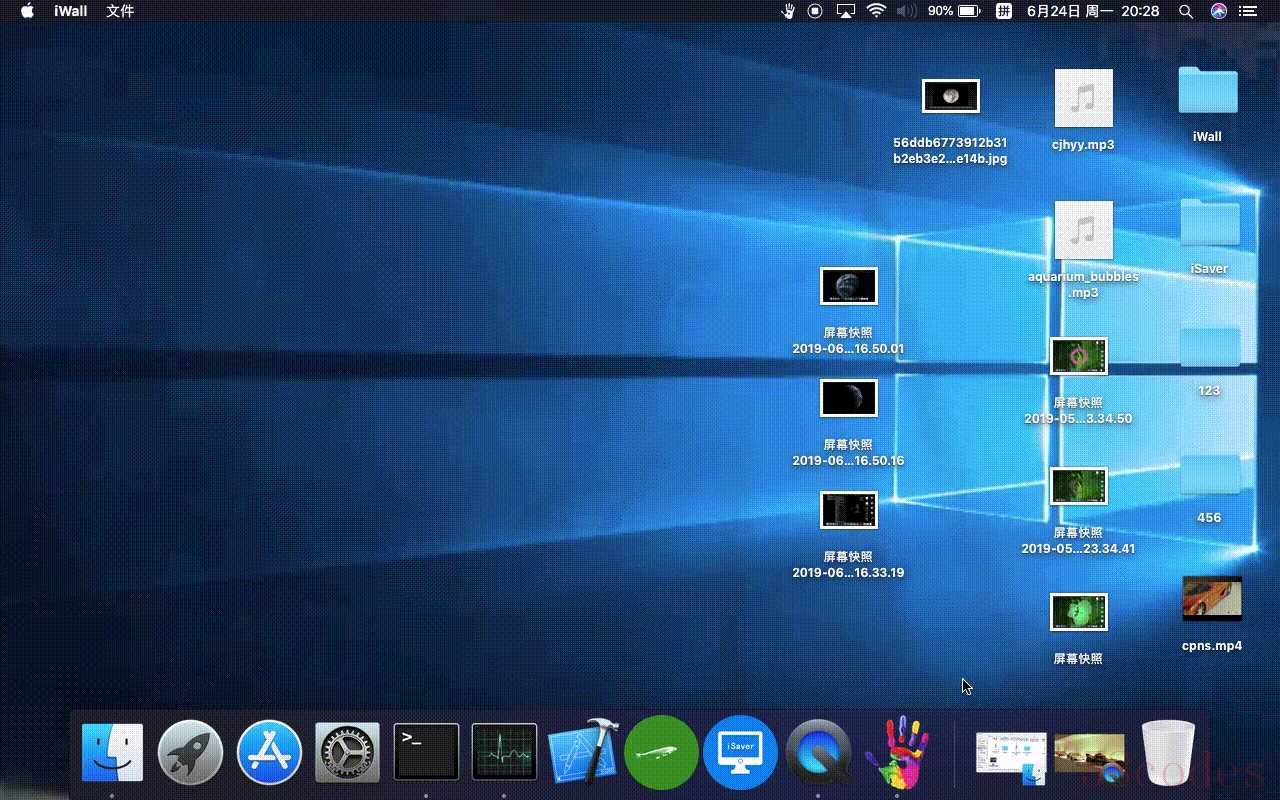
Task: Open the Pinyin input source menu
Action: [x=1003, y=11]
